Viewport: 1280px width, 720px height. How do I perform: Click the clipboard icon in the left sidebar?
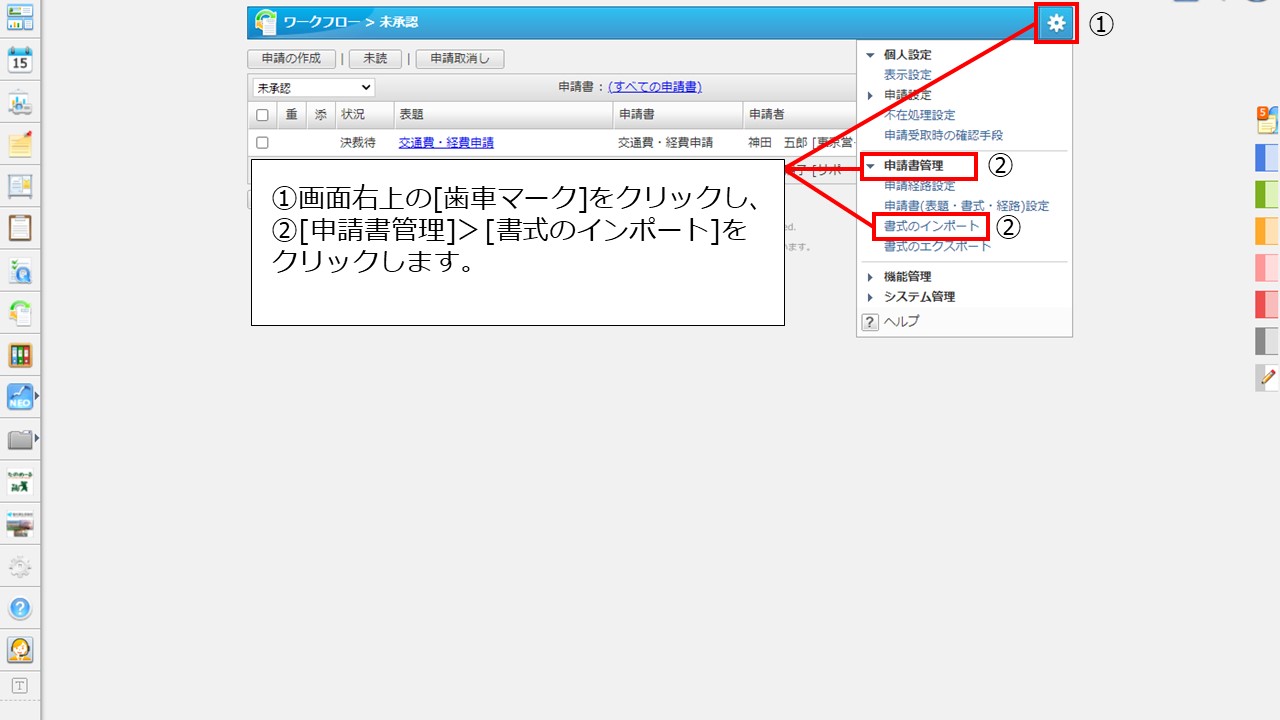[x=20, y=228]
